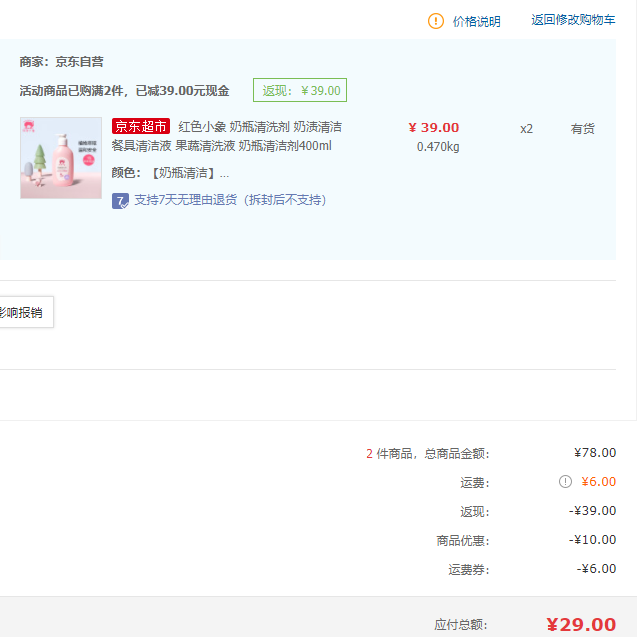Click the 有货 stock status
641x637 pixels.
(x=582, y=129)
